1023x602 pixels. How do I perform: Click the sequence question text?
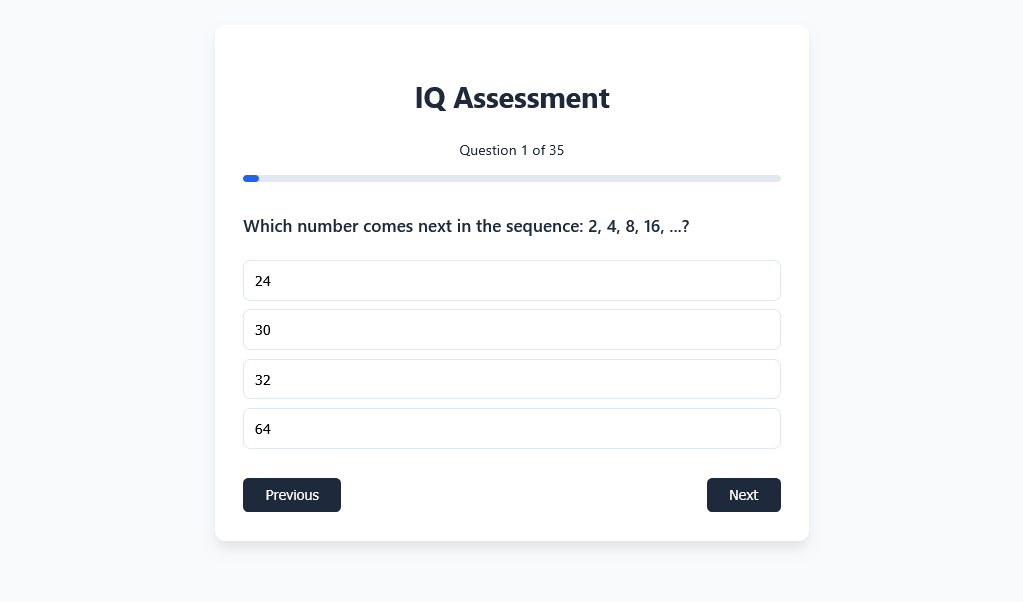(x=466, y=226)
